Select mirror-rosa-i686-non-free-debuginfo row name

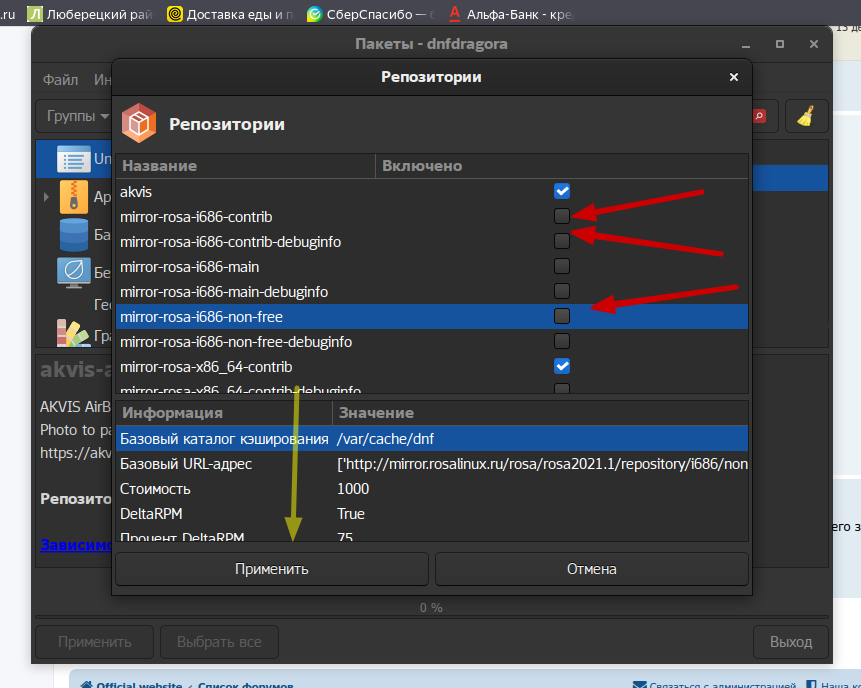(236, 342)
